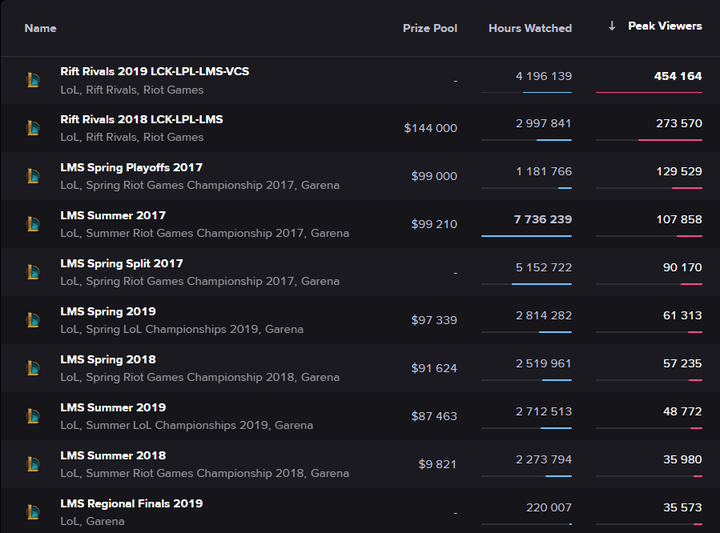Viewport: 720px width, 533px height.
Task: Click the LMS Spring Split 2017 game icon
Action: pyautogui.click(x=33, y=272)
